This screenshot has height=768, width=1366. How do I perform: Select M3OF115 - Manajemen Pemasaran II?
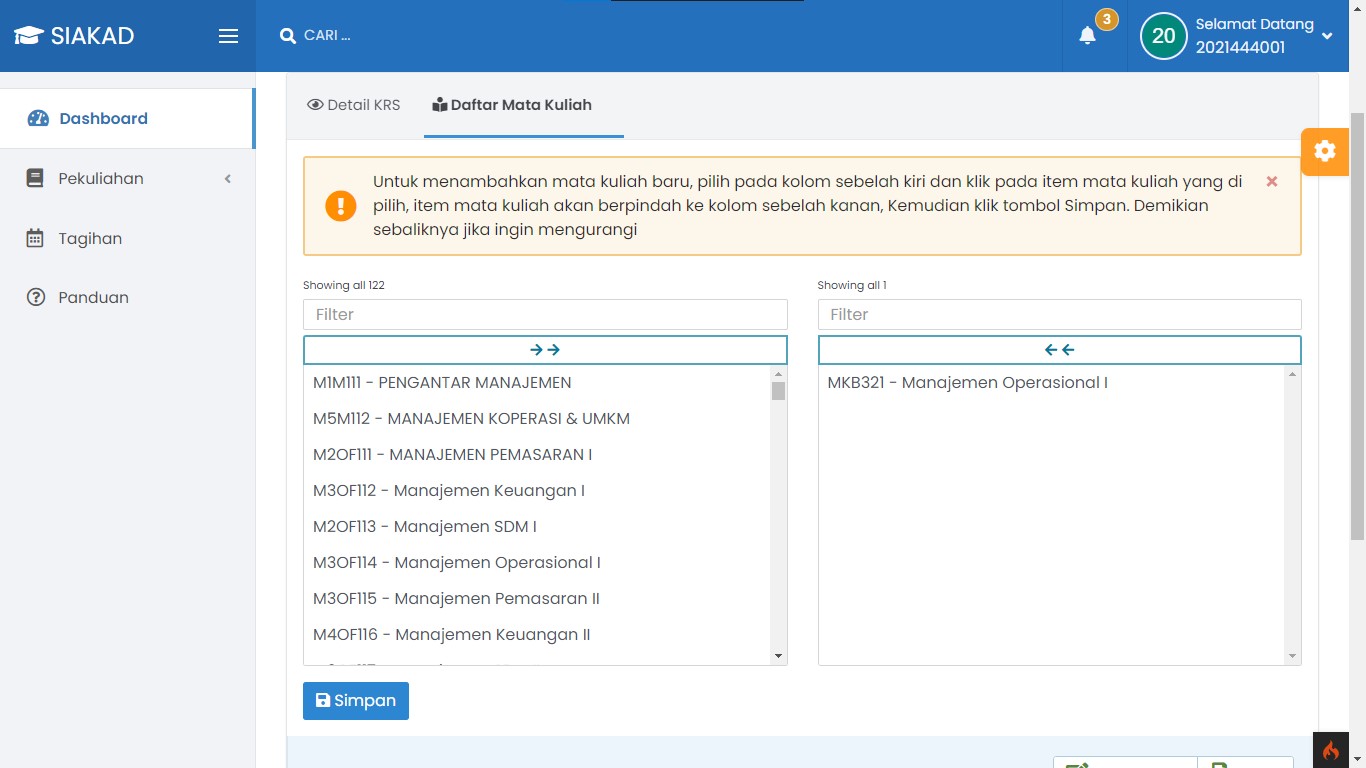537,599
